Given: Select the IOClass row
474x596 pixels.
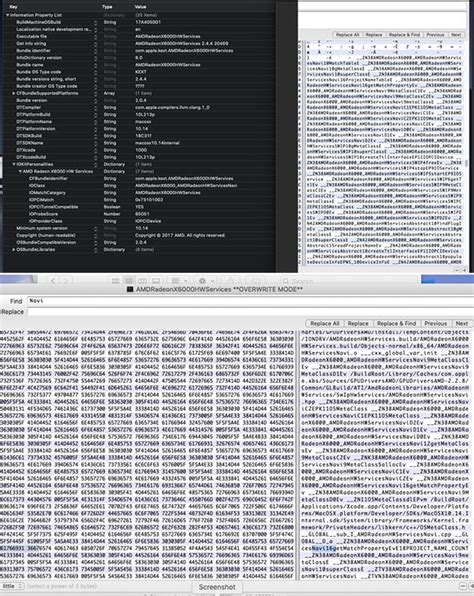Looking at the screenshot, I should click(140, 185).
